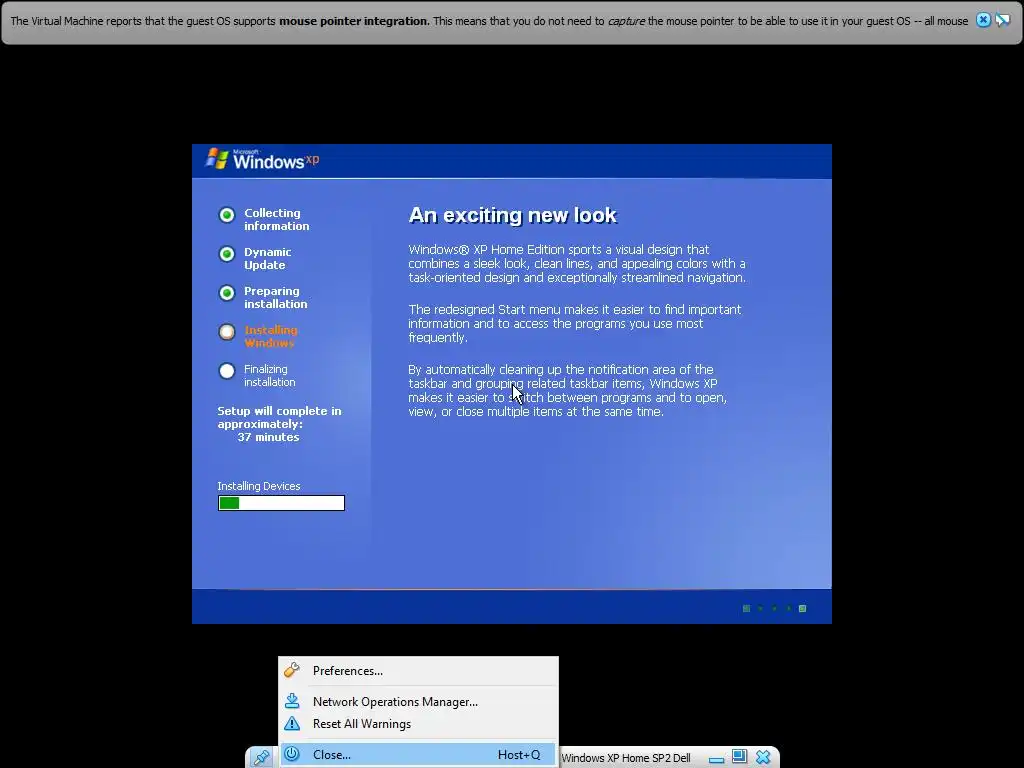Click the 'Installing Windows' orange label
Image resolution: width=1024 pixels, height=768 pixels.
[x=270, y=336]
